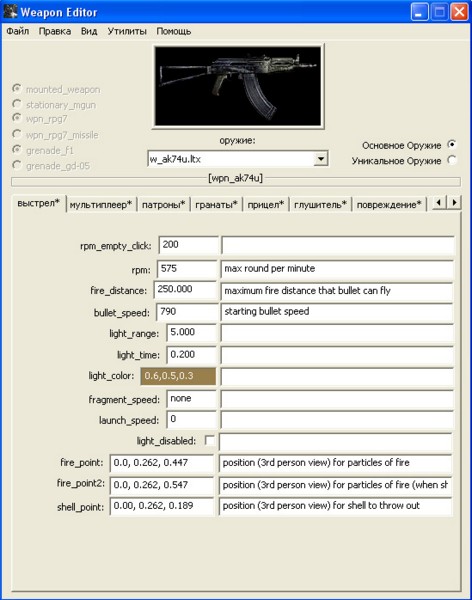Click the [wpn_ak74u] section label
Viewport: 472px width, 600px height.
click(x=235, y=178)
